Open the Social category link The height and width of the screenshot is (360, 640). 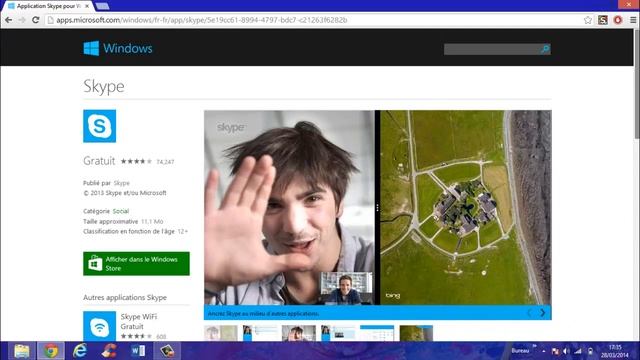pos(121,211)
